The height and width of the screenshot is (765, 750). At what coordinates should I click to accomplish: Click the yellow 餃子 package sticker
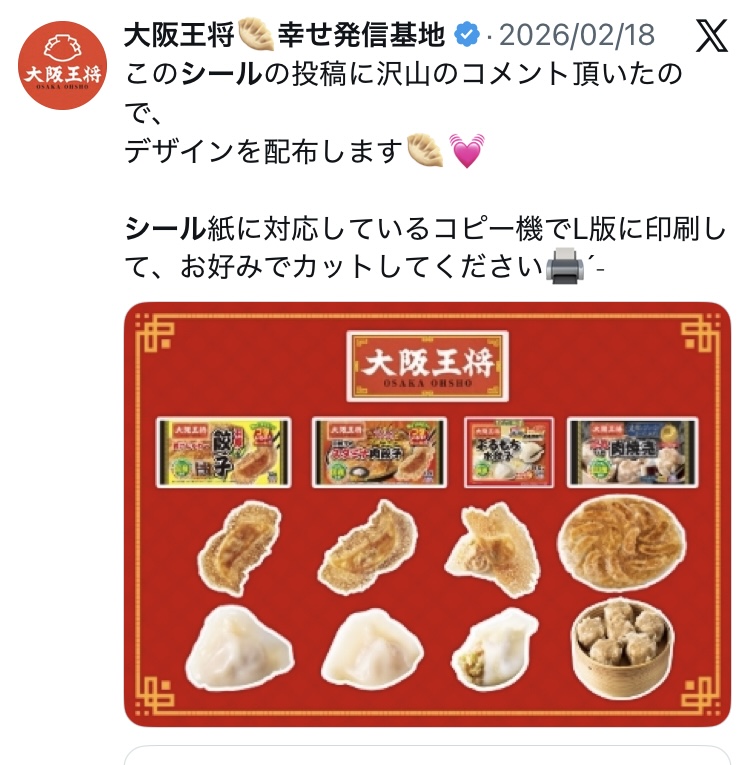(x=223, y=452)
